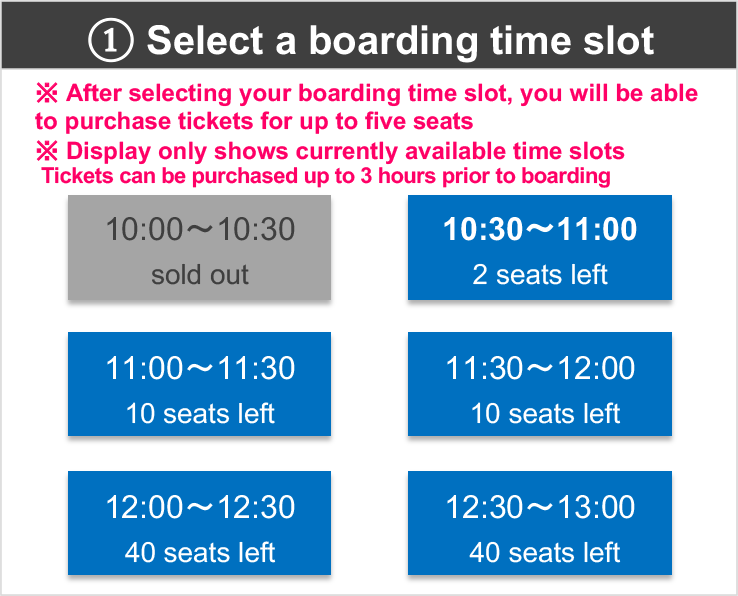Select the 10:30～11:00 boarding slot
The height and width of the screenshot is (596, 738).
pyautogui.click(x=540, y=247)
